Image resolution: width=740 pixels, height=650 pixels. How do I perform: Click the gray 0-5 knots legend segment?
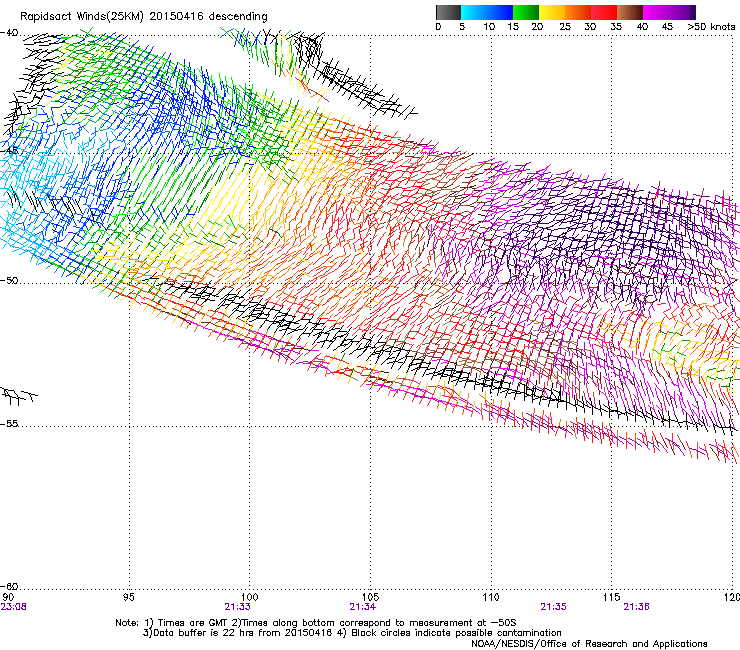[448, 12]
